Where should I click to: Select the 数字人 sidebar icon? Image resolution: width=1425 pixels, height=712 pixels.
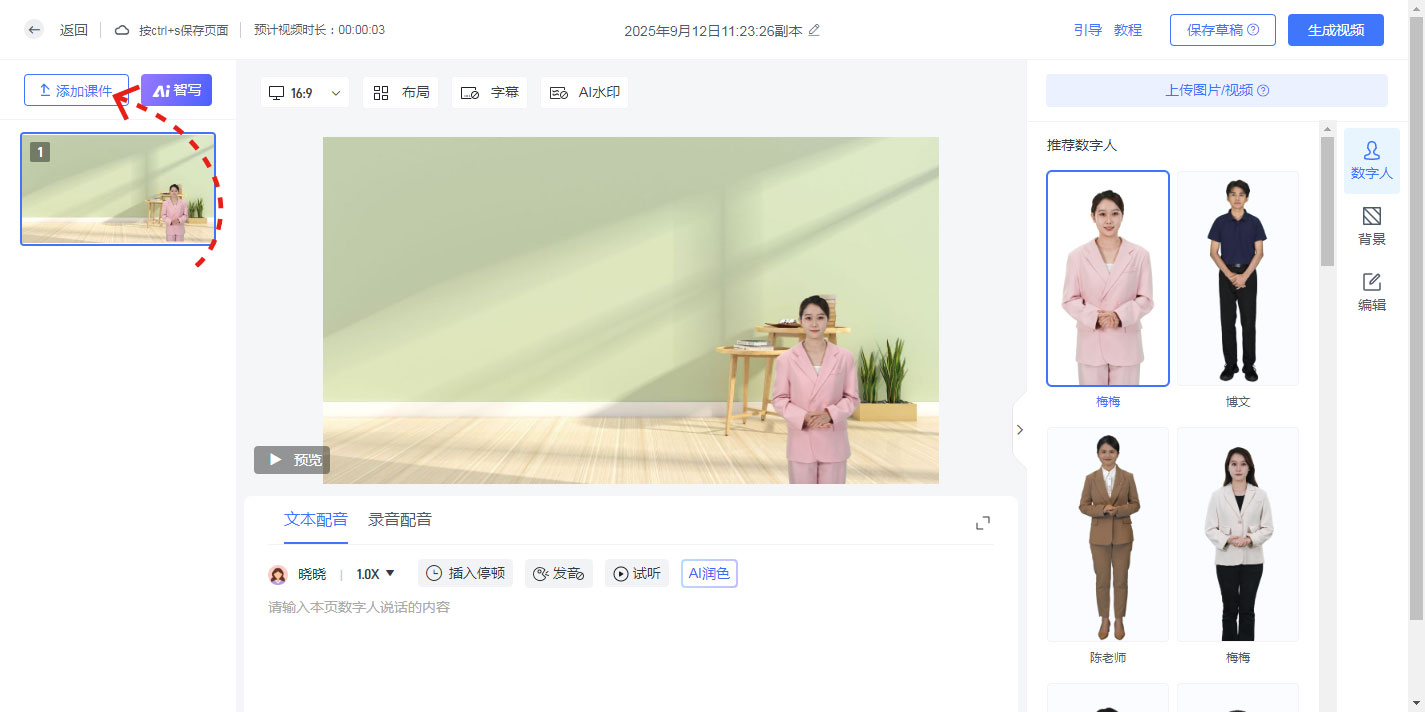click(1371, 160)
